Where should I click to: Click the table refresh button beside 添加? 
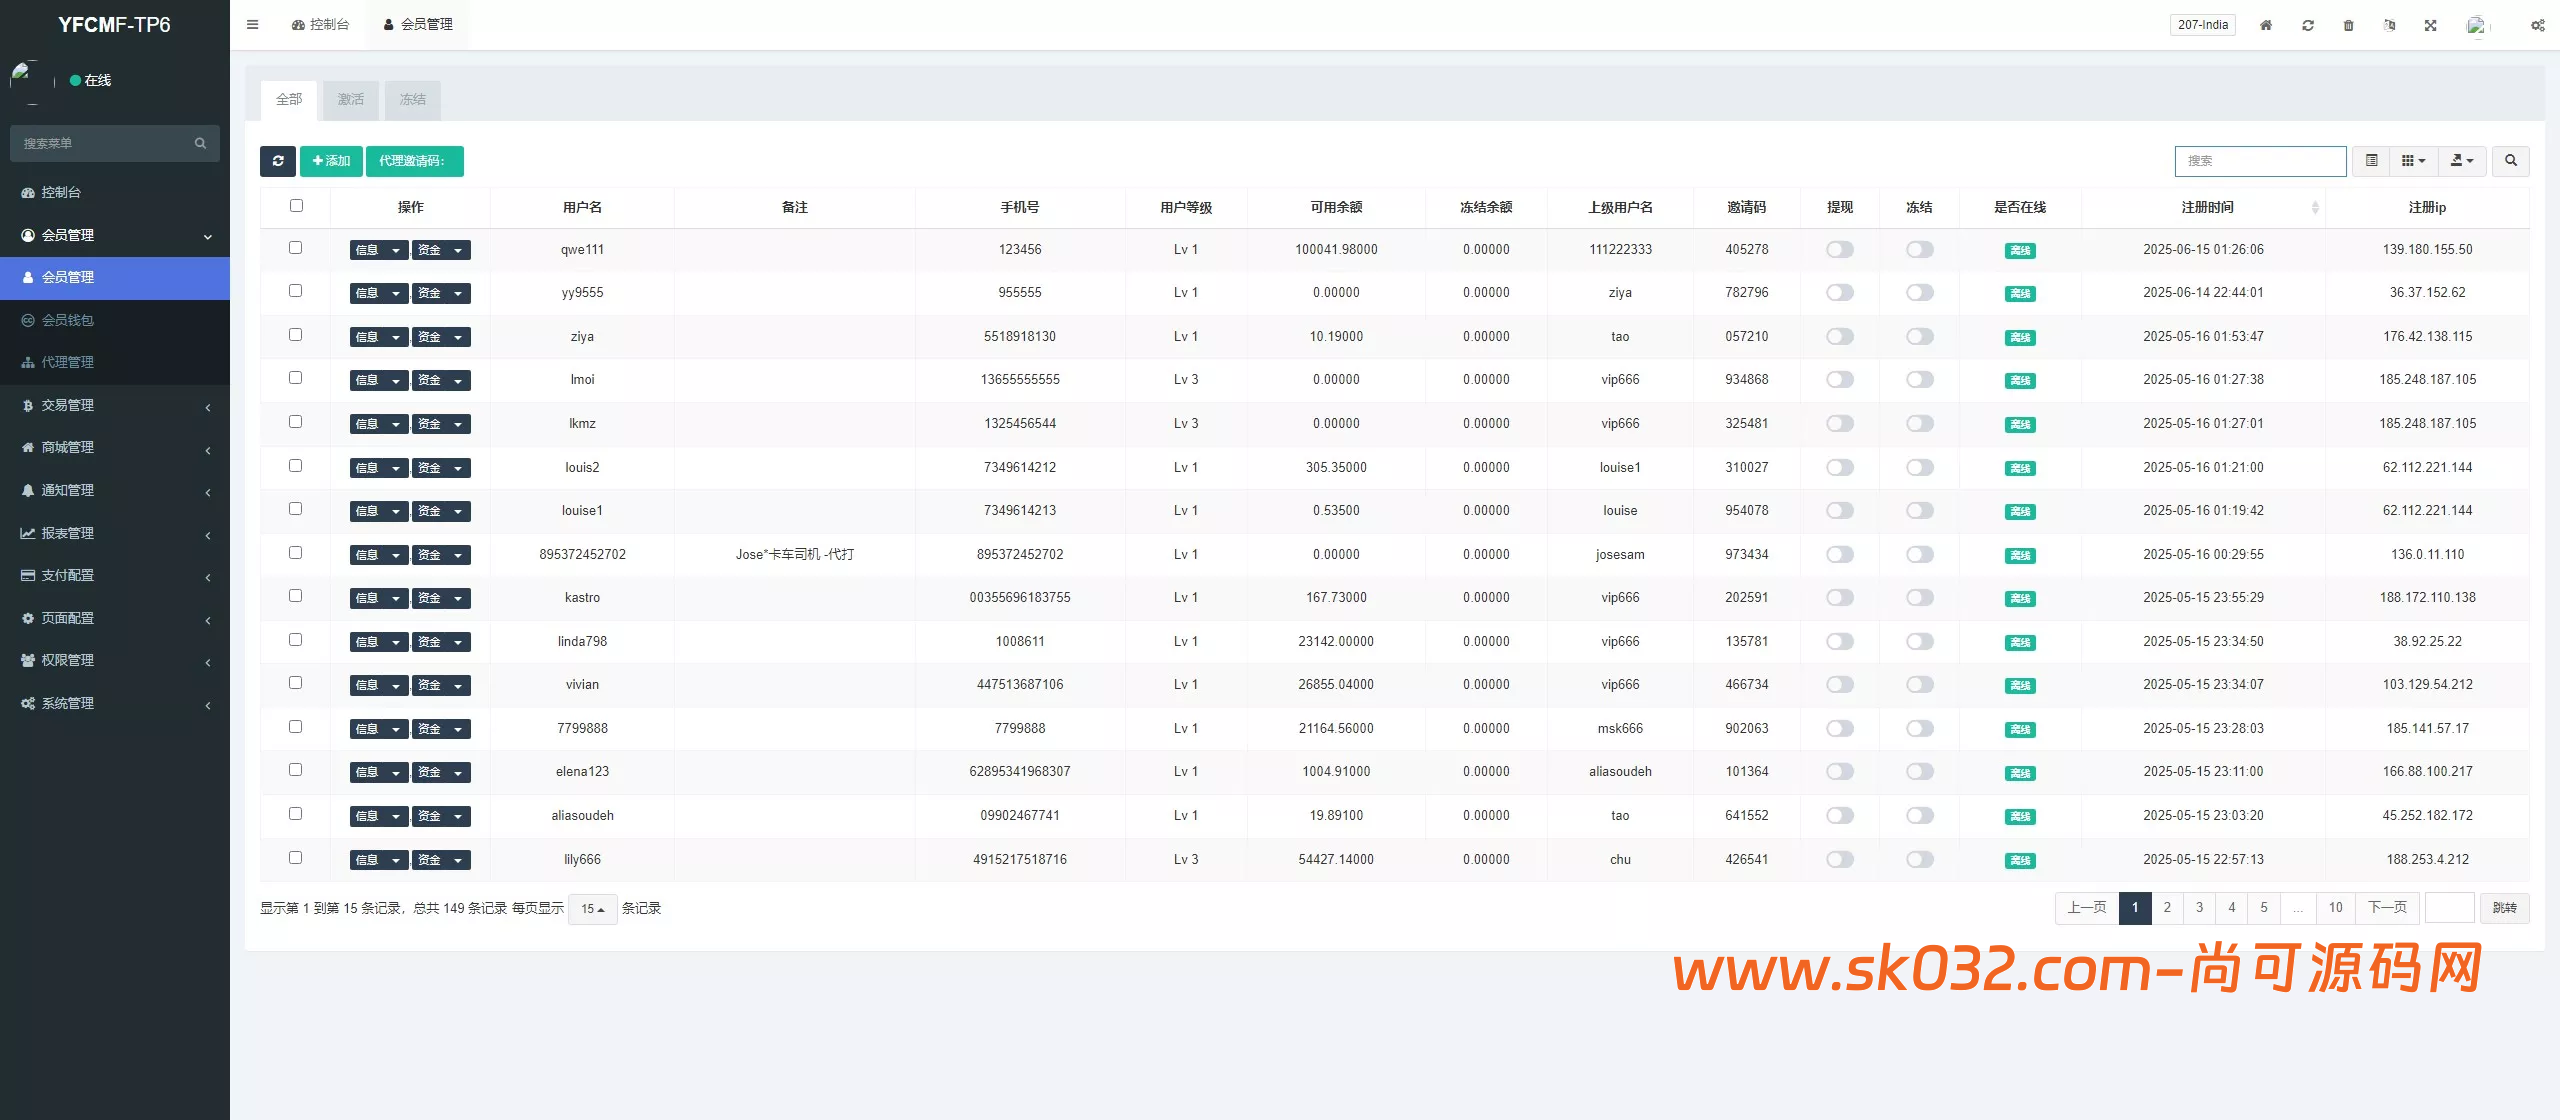(x=278, y=161)
